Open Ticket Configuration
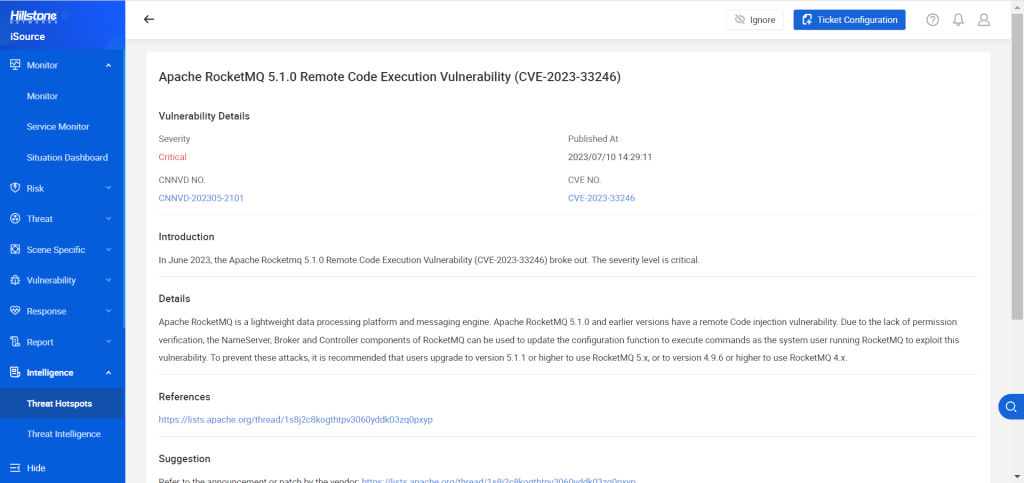 [850, 20]
